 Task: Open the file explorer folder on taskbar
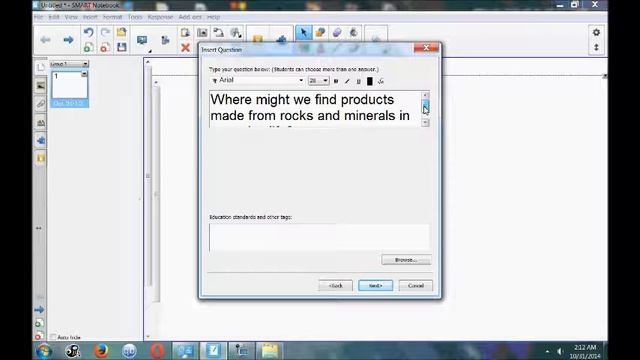269,351
